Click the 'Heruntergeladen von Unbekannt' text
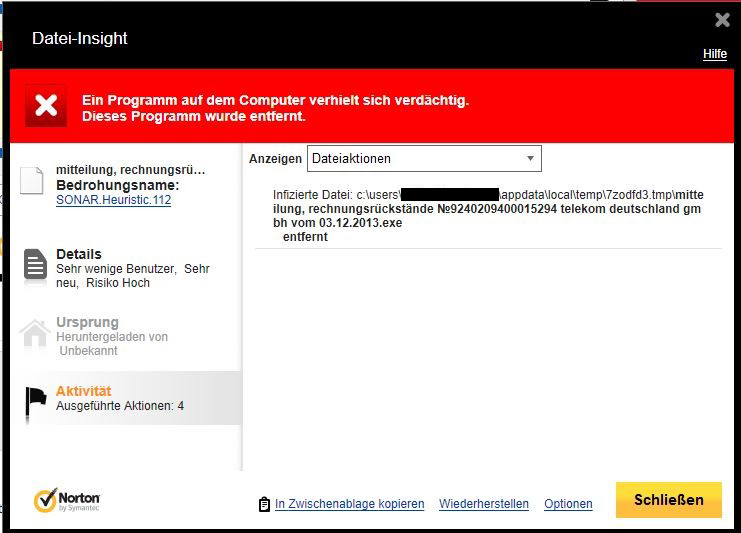This screenshot has height=533, width=741. (112, 344)
